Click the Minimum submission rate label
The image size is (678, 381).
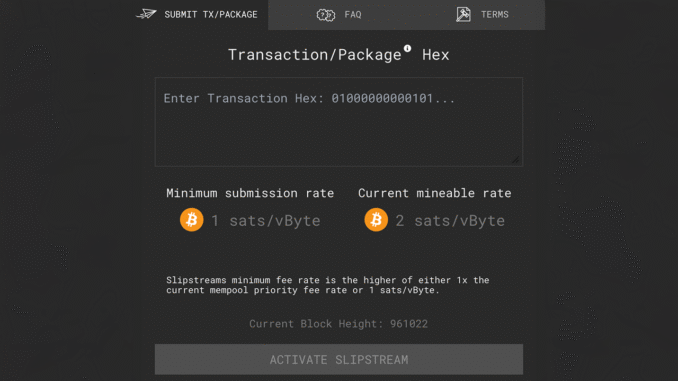tap(250, 193)
